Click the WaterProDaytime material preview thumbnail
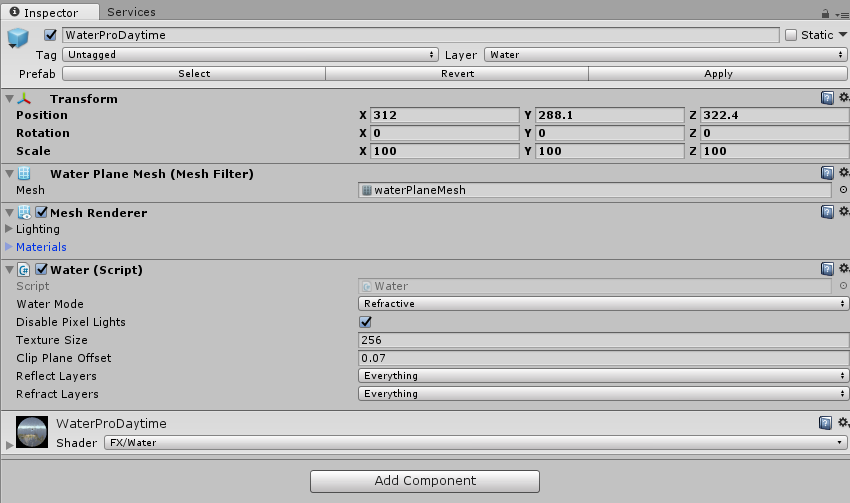This screenshot has height=503, width=850. tap(32, 432)
